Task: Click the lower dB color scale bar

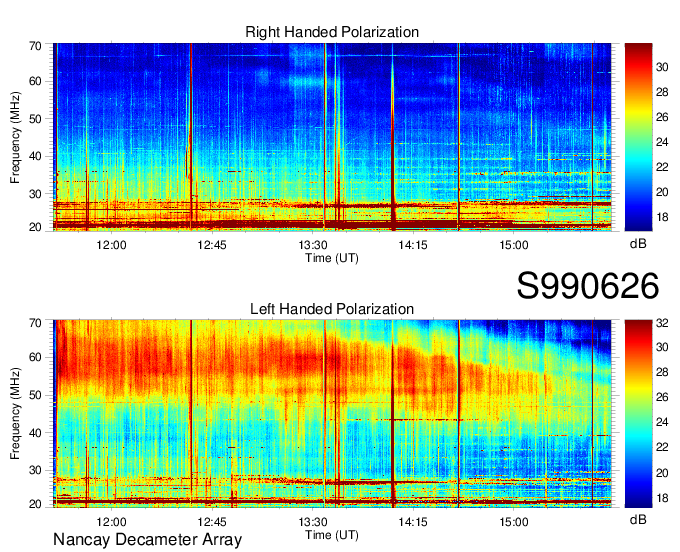Action: coord(638,413)
